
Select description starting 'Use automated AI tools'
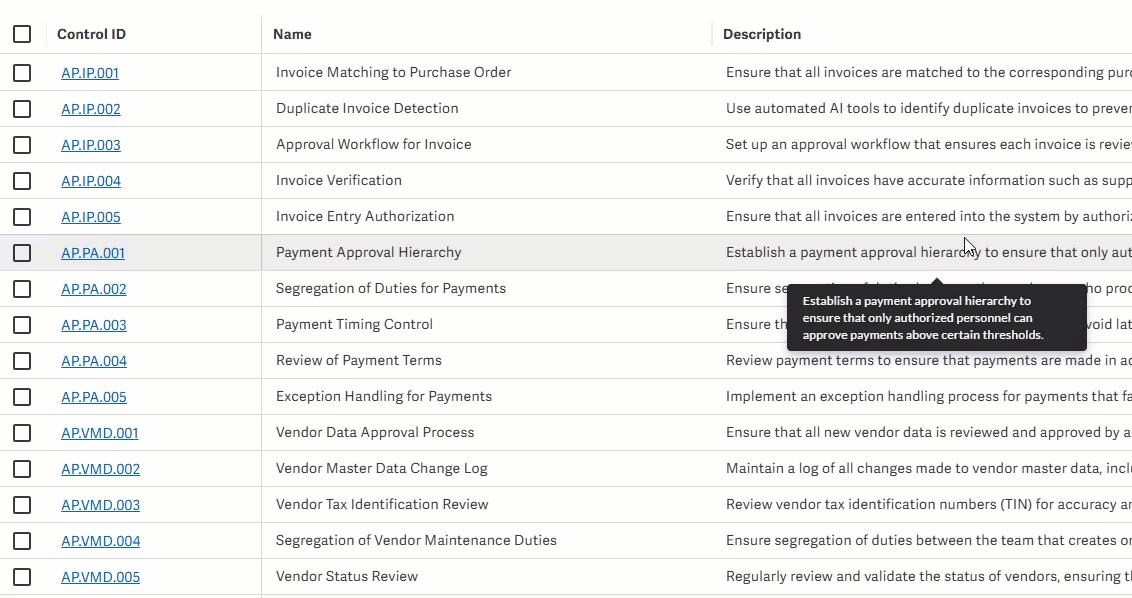tap(928, 108)
